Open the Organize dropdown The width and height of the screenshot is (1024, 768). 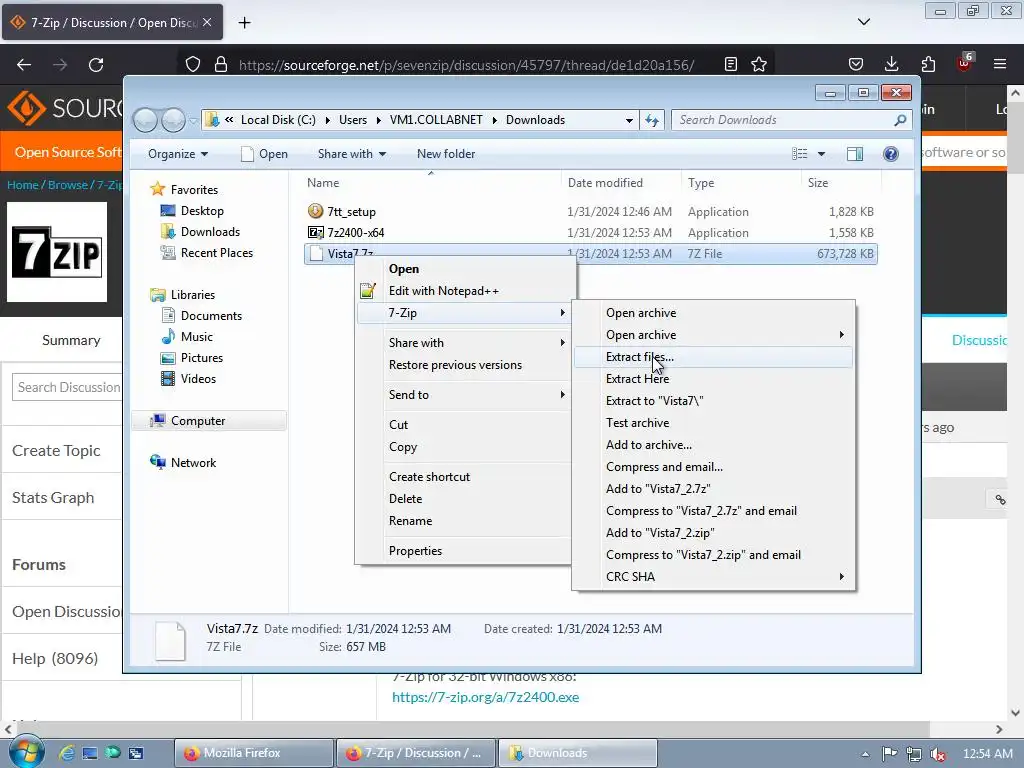(x=178, y=153)
